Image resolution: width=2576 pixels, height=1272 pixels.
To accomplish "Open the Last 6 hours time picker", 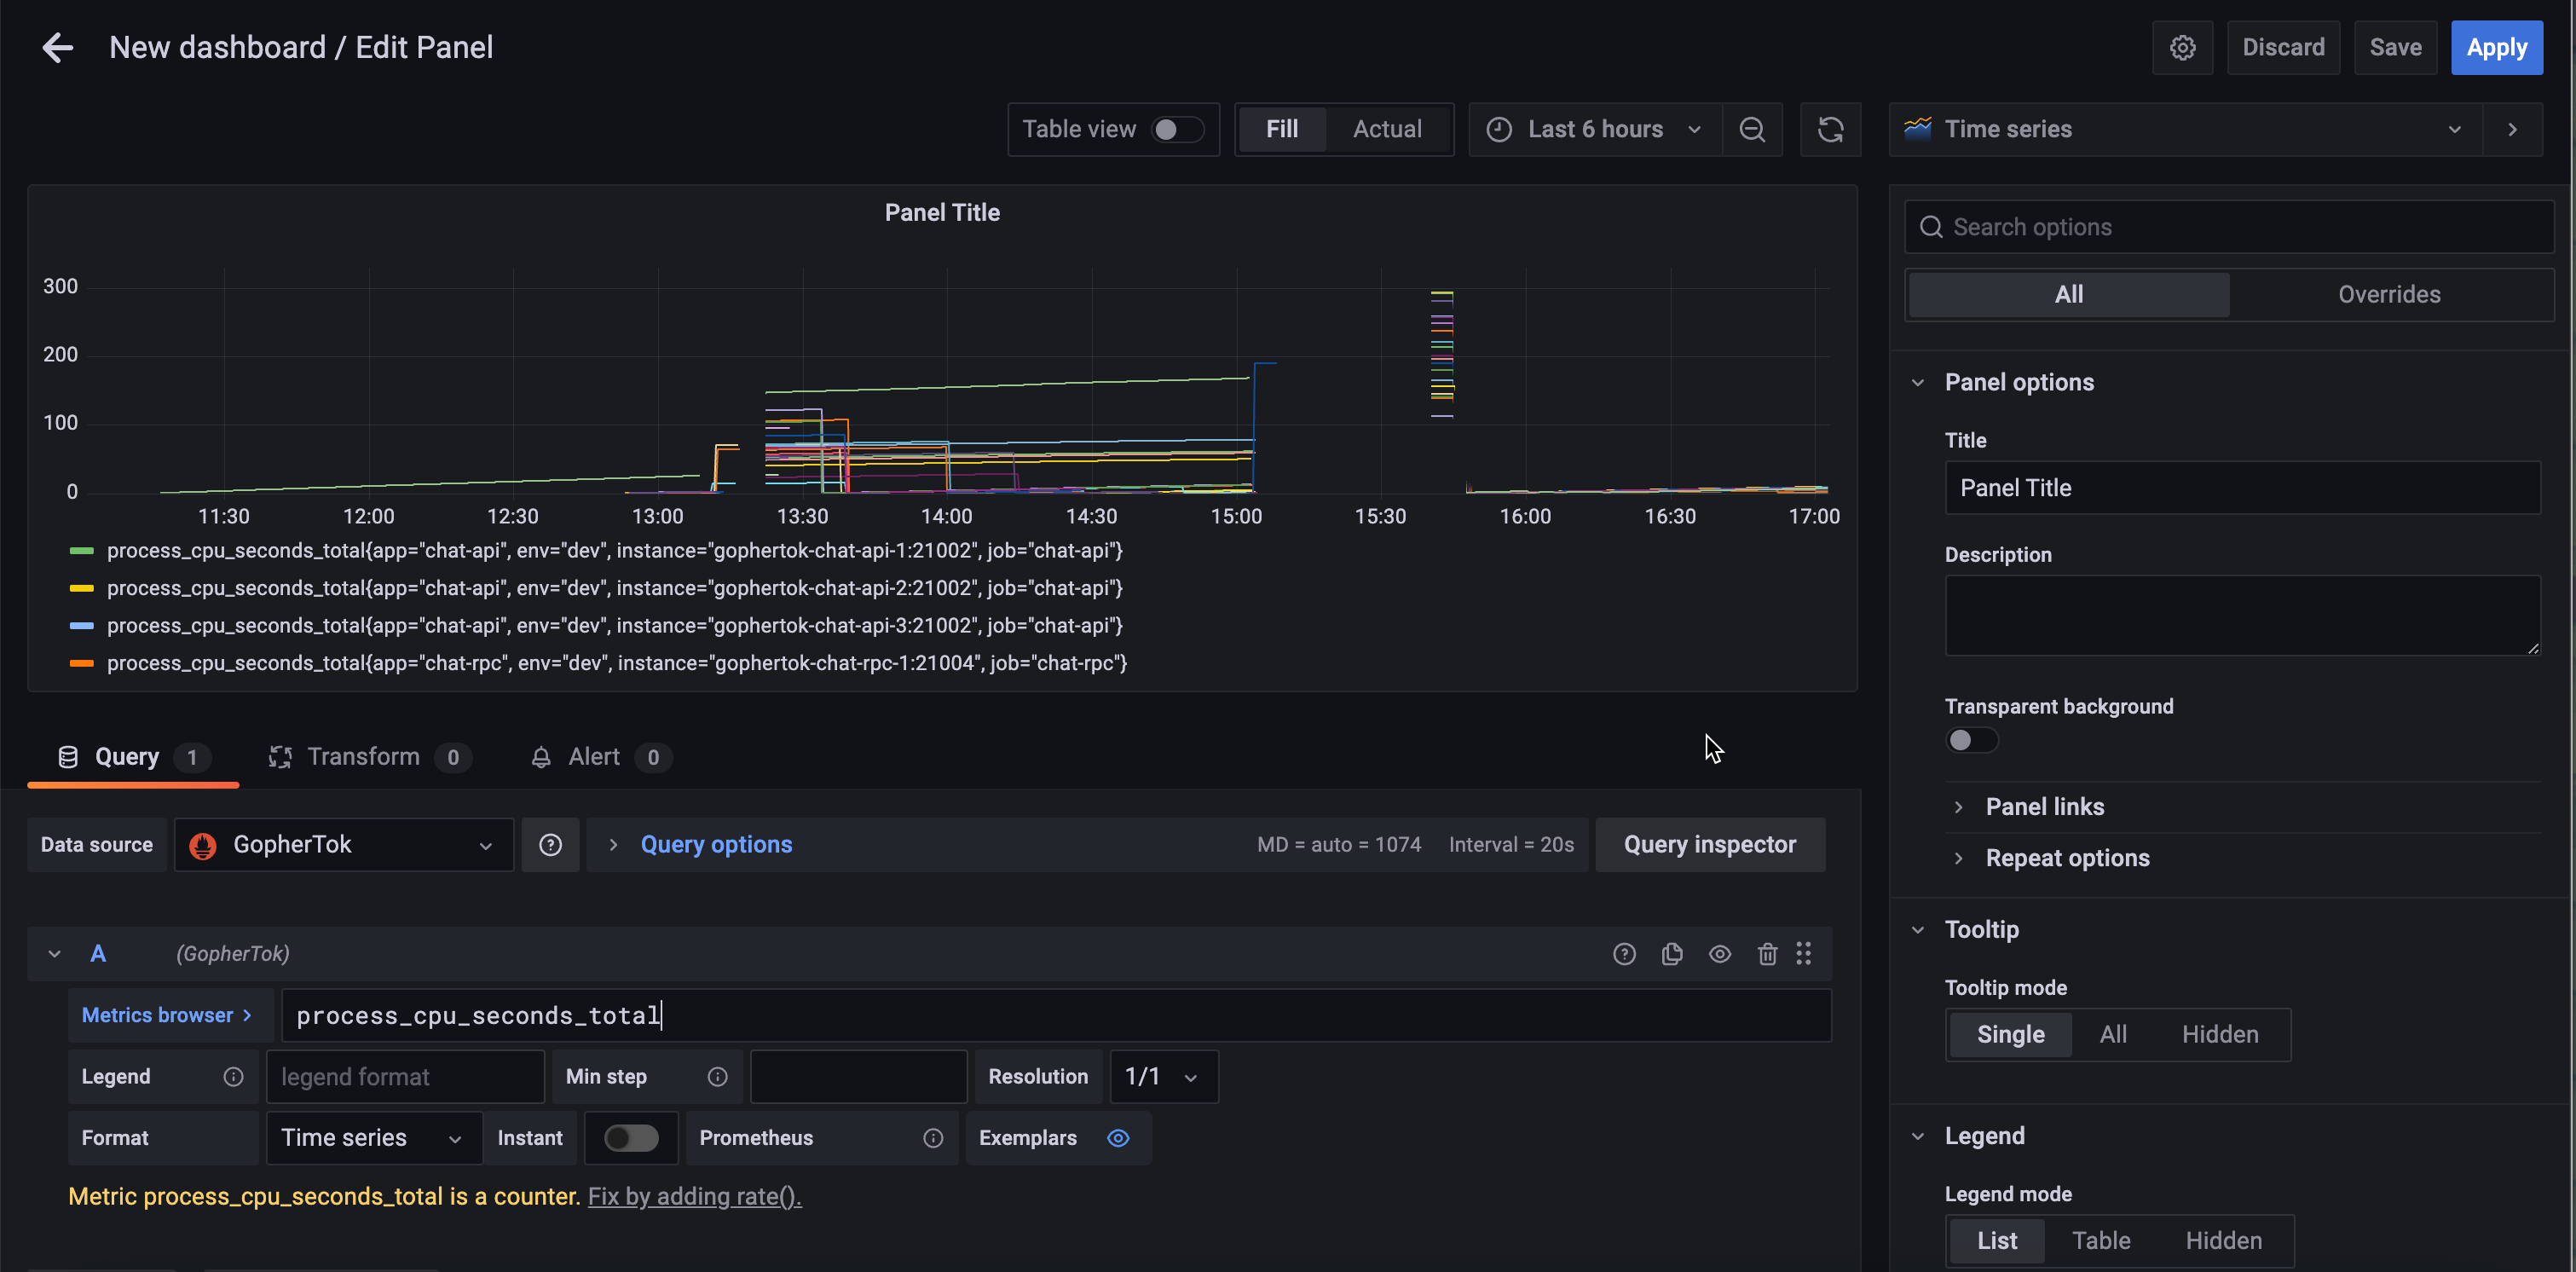I will (x=1594, y=129).
